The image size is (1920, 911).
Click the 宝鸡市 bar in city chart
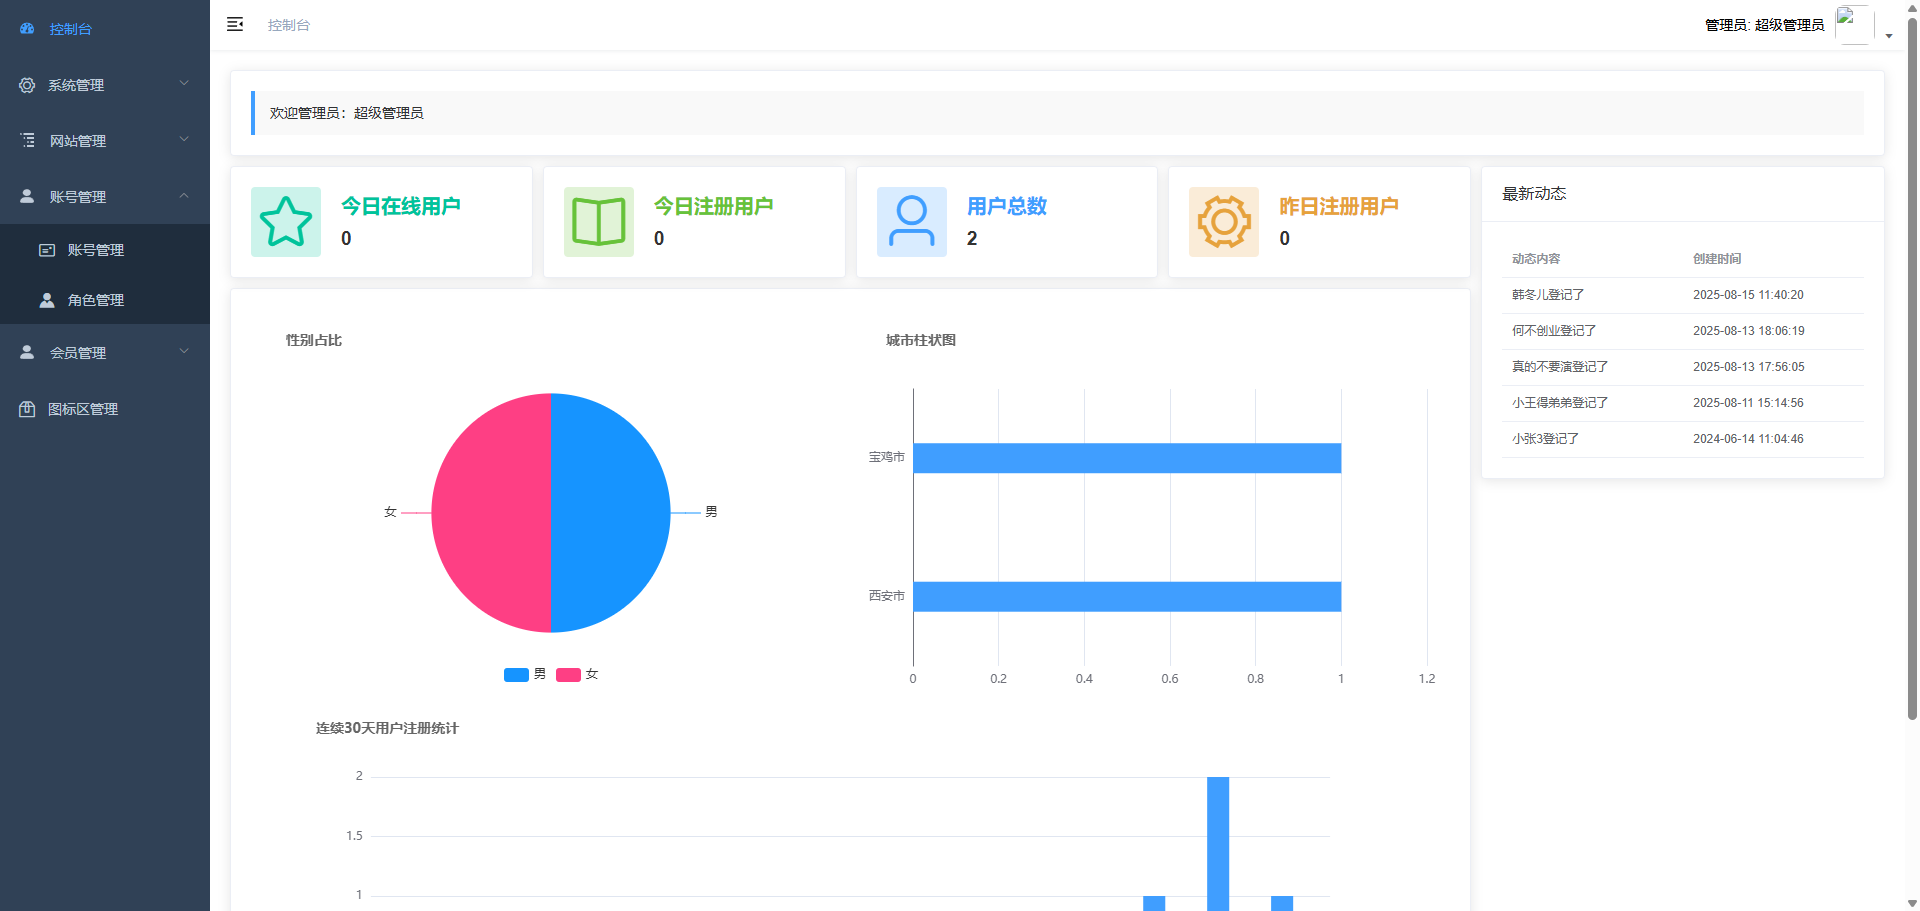click(1126, 458)
